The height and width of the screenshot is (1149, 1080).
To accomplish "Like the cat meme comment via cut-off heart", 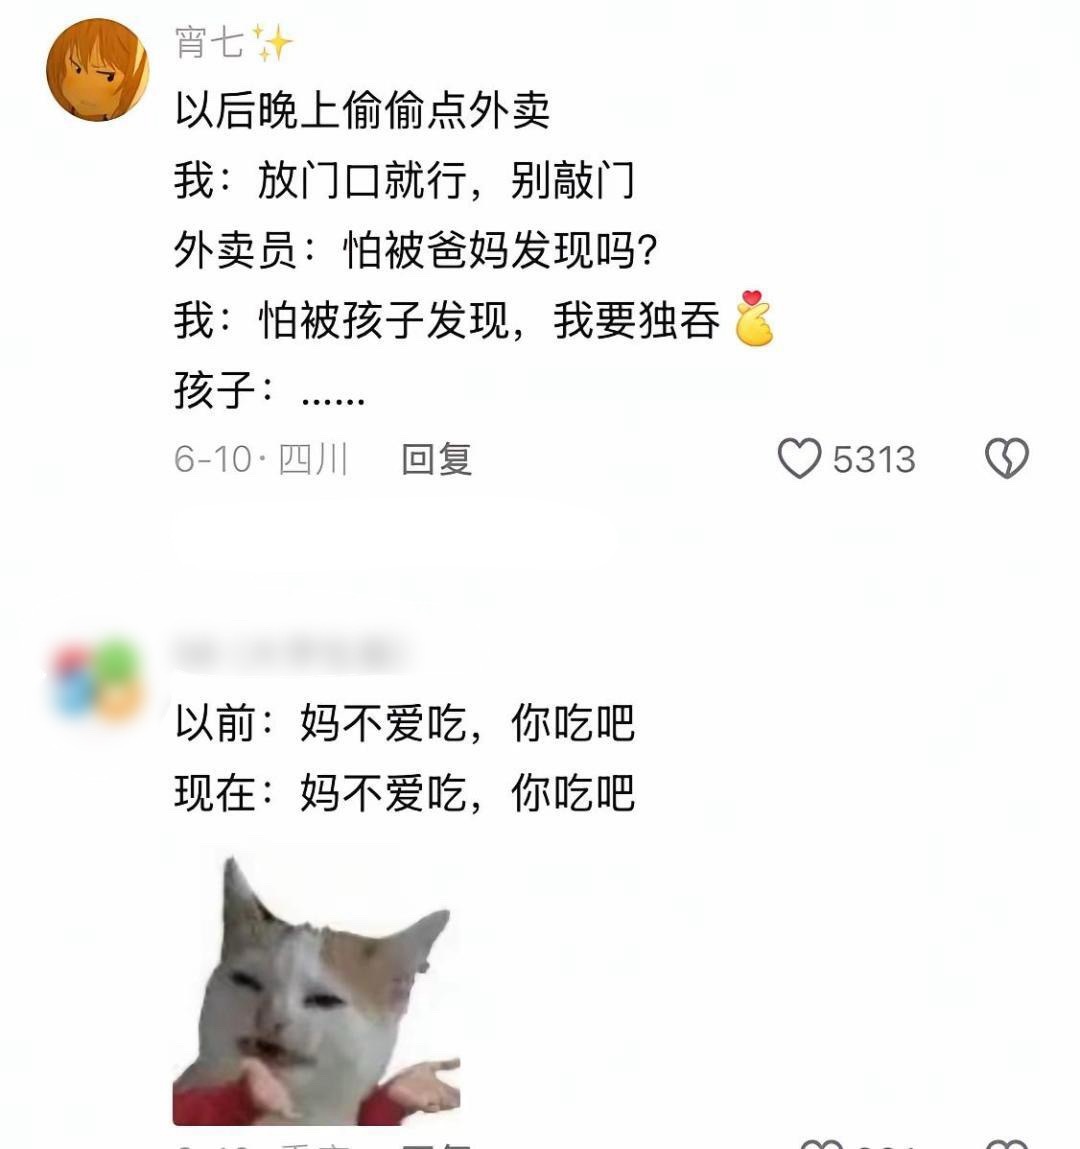I will (x=822, y=1145).
